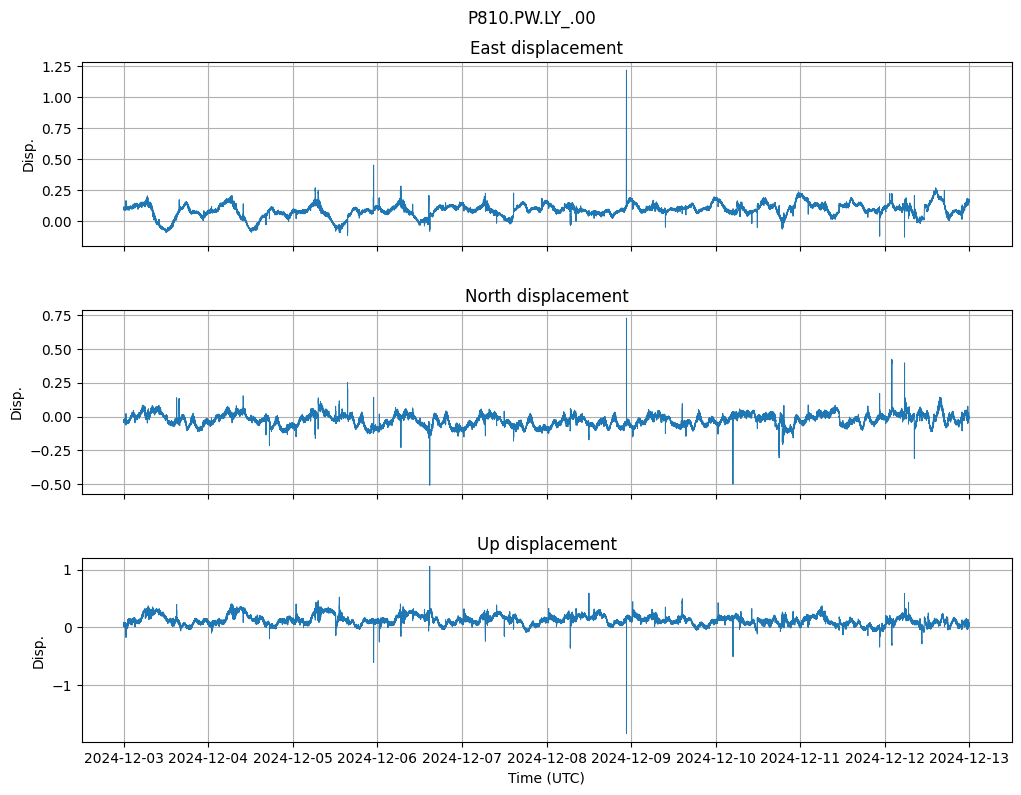Click the East plot's Disp. y-axis label

pos(29,154)
